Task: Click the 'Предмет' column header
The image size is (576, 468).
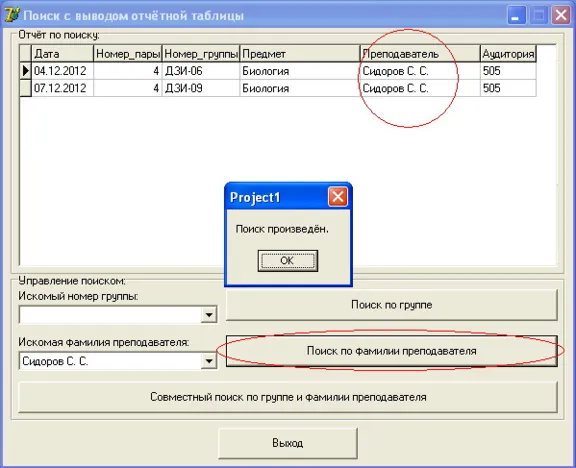Action: pyautogui.click(x=300, y=54)
